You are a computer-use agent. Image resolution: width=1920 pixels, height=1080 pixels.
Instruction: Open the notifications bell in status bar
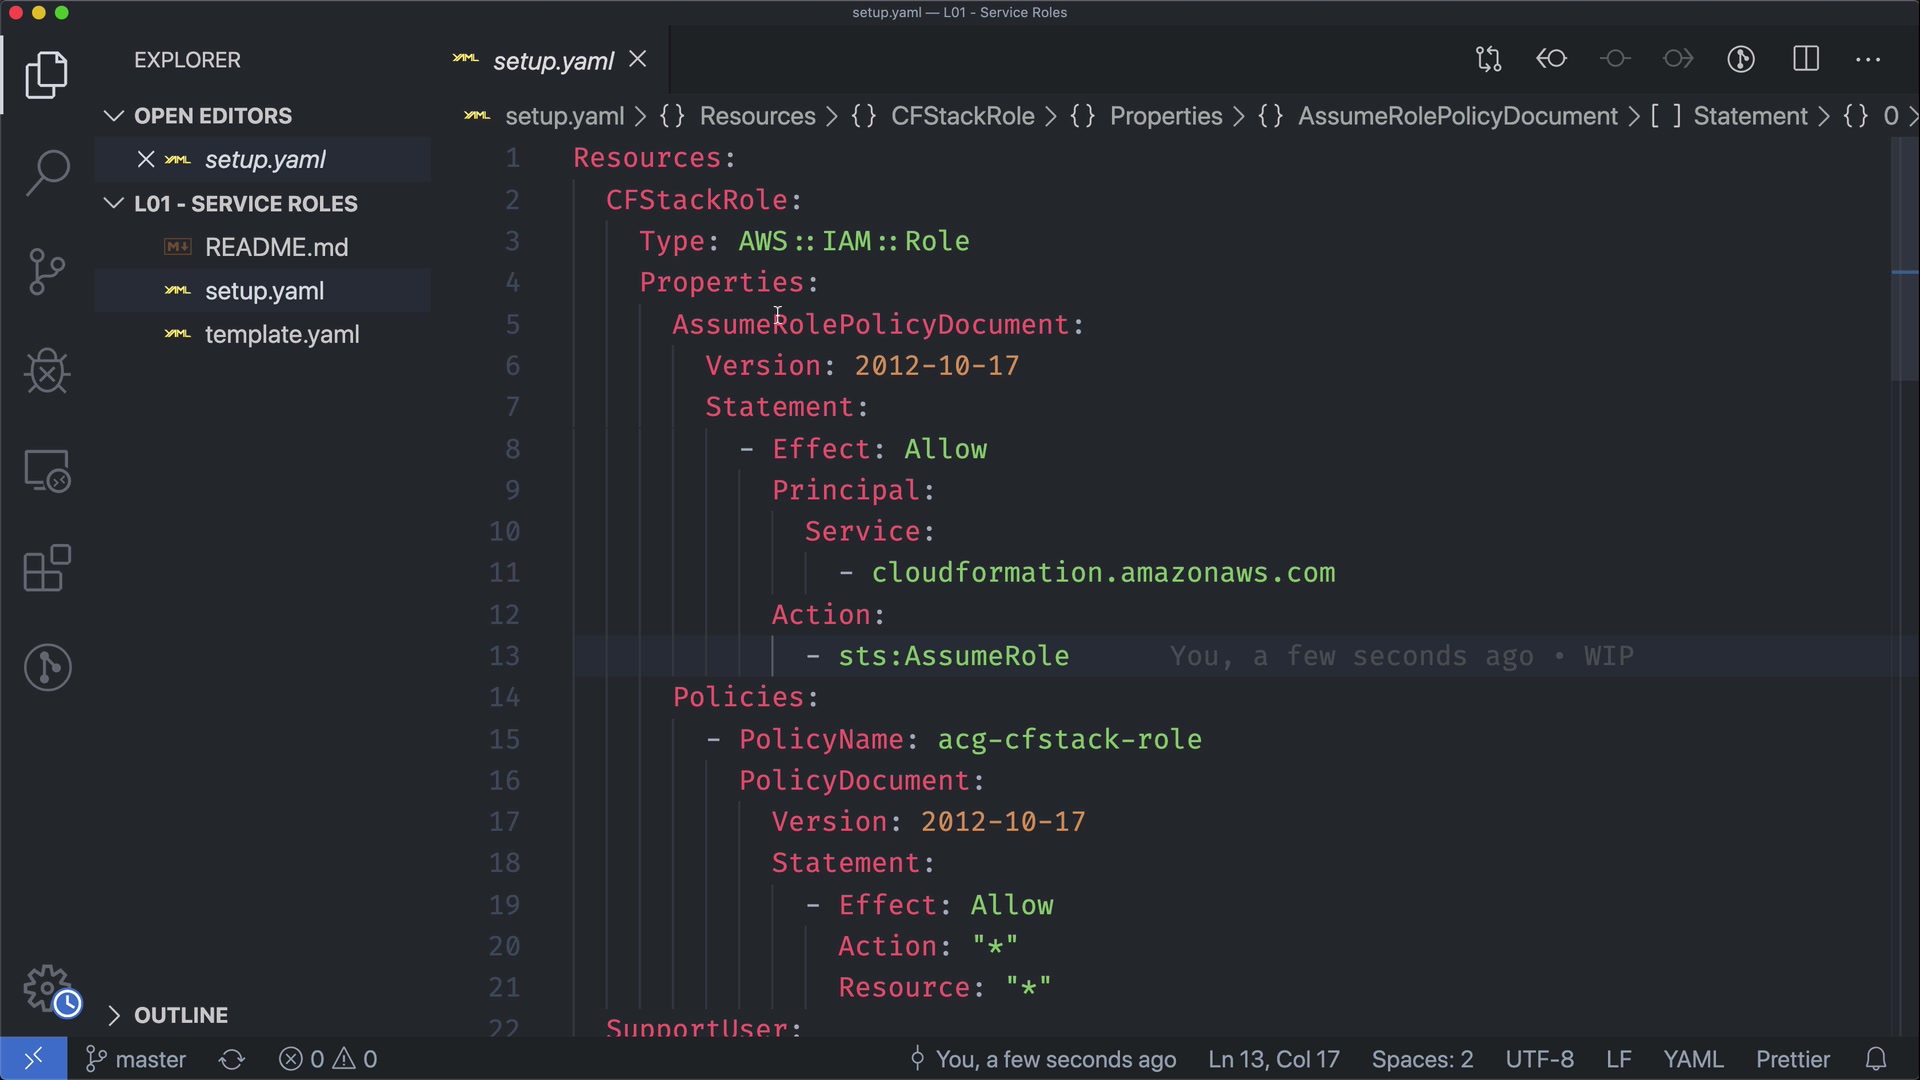(1876, 1059)
